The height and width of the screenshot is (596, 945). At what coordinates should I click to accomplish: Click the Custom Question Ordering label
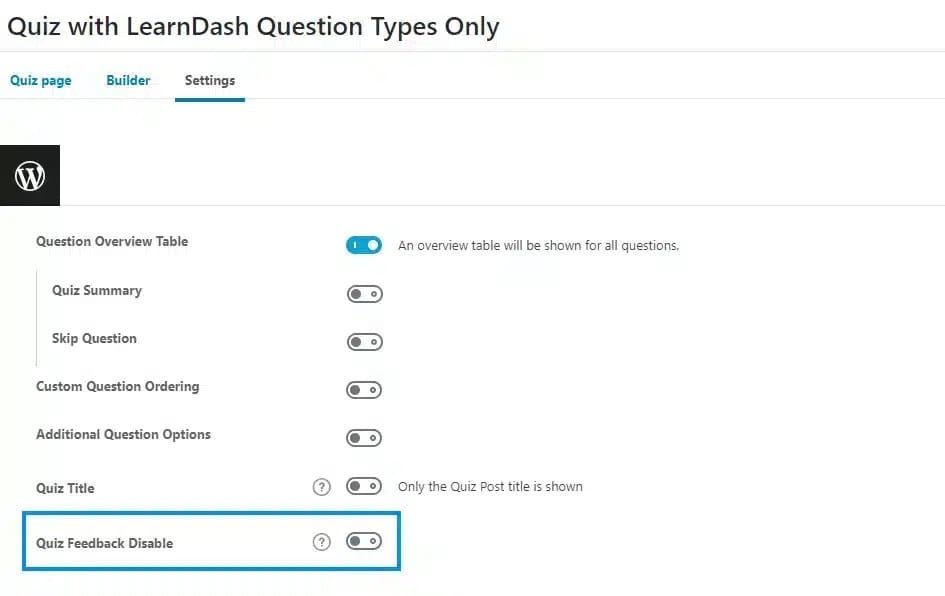(118, 386)
